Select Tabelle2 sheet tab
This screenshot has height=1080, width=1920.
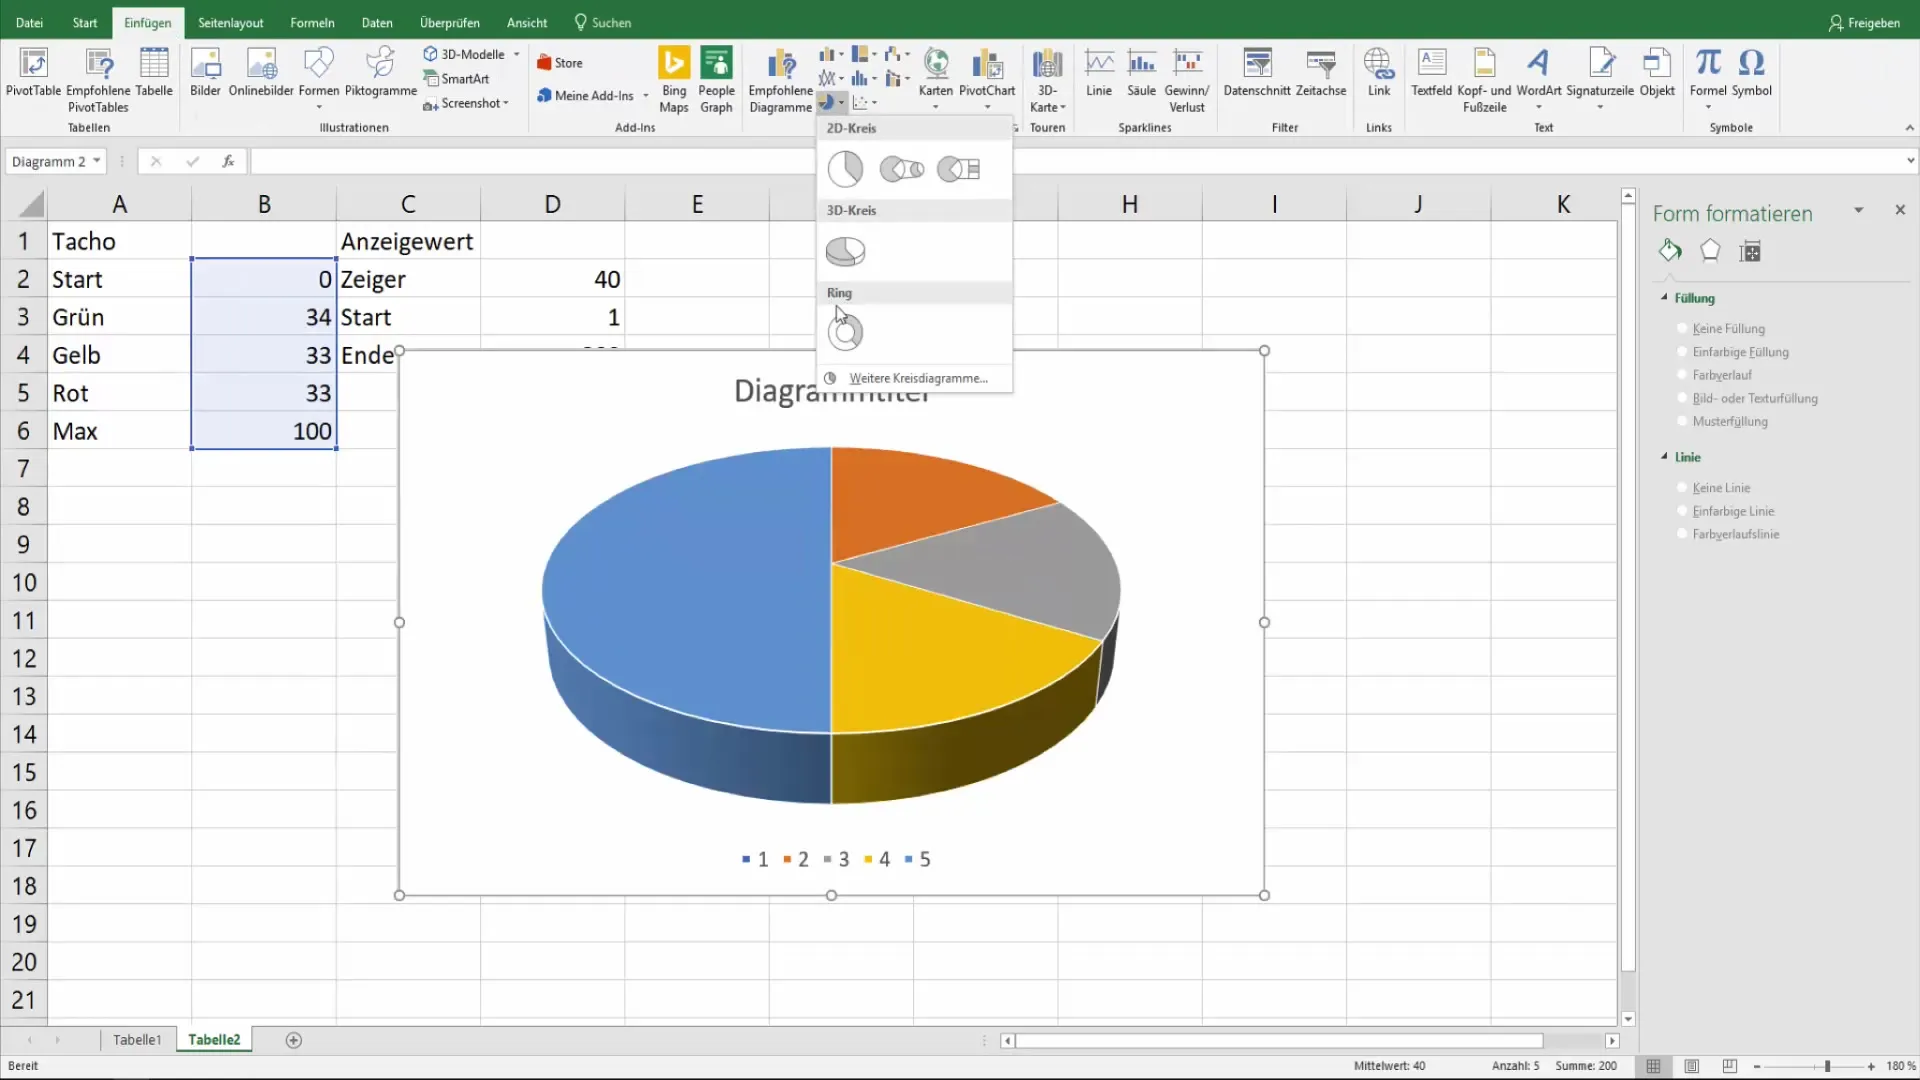214,1039
